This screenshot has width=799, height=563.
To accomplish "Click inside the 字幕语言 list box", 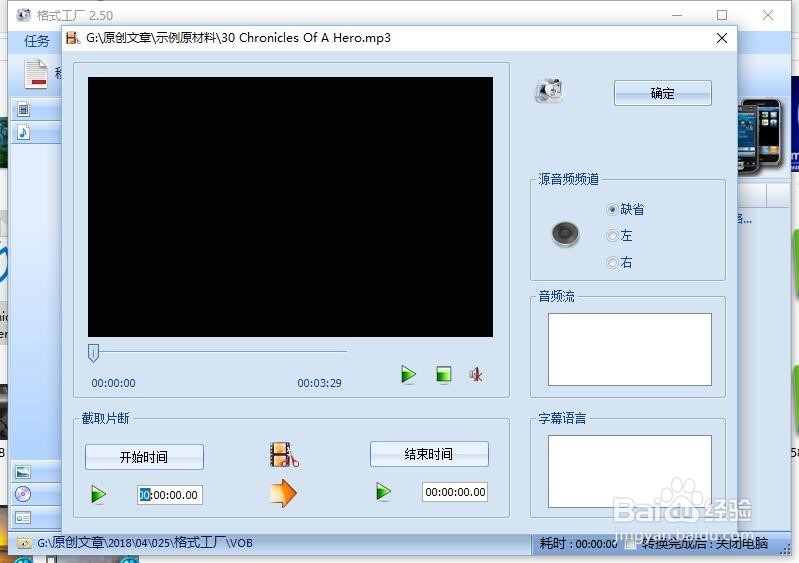I will tap(629, 471).
